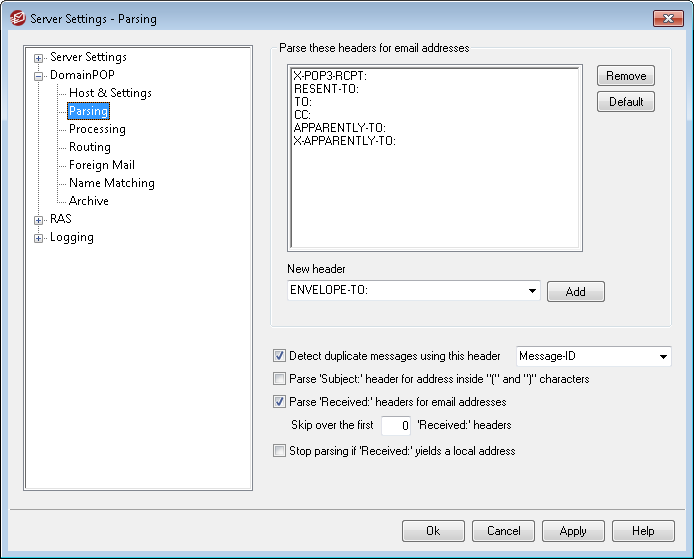Open the Host & Settings page
694x559 pixels.
tap(110, 93)
